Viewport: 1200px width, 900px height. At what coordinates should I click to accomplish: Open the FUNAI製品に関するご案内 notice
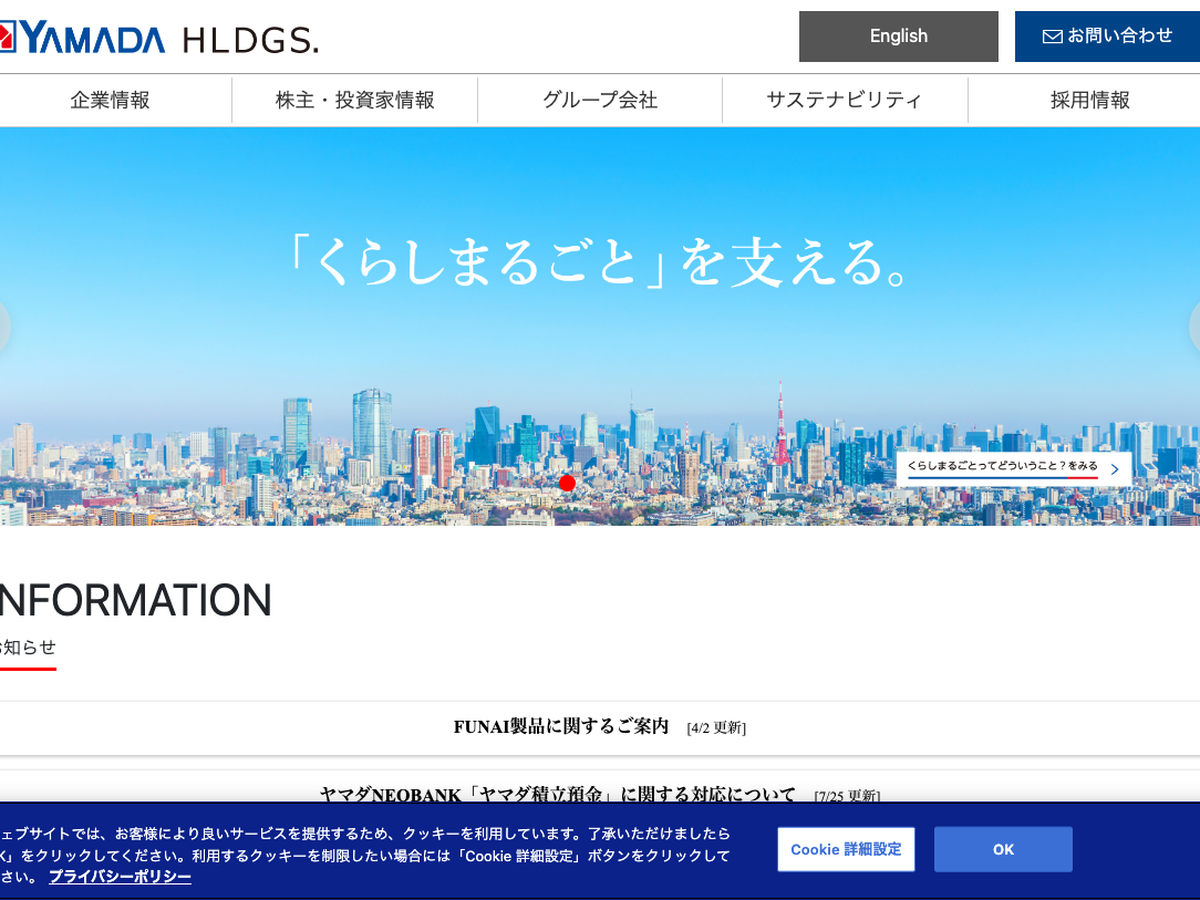pos(561,727)
